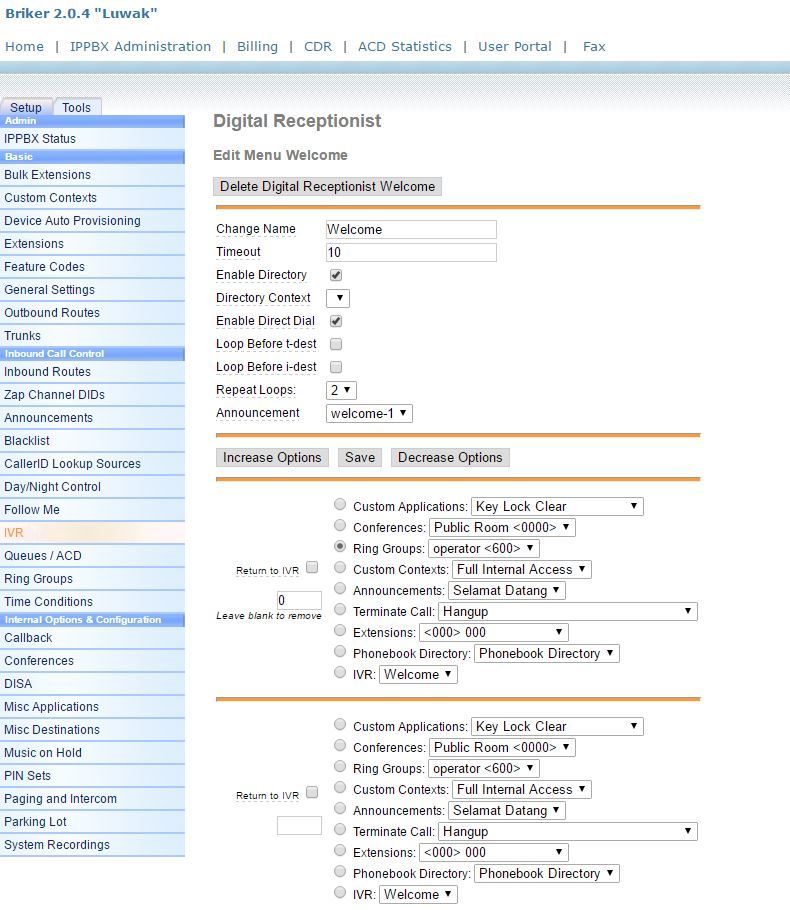The width and height of the screenshot is (790, 910).
Task: Select second option's Extensions radio button
Action: point(340,850)
